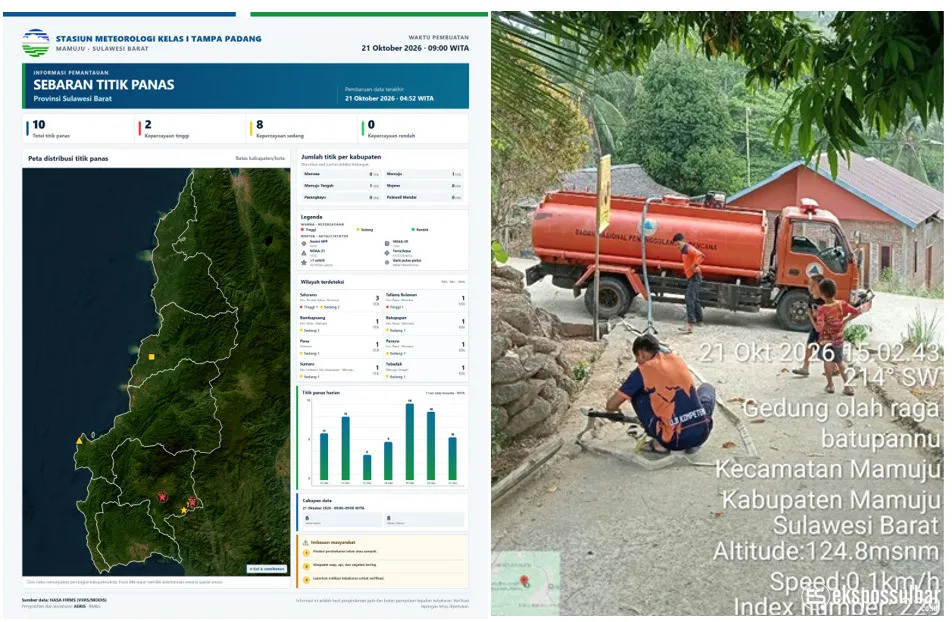Select the 'Majene' row in kabupaten table
The image size is (952, 622).
click(x=424, y=186)
